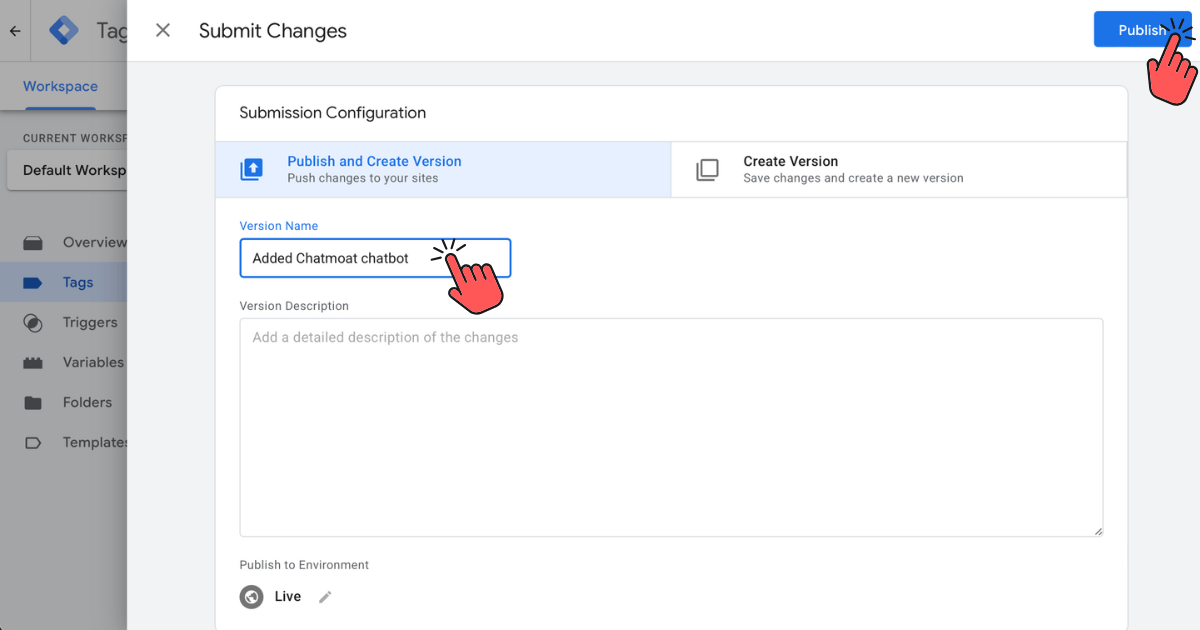The image size is (1200, 630).
Task: Click the Version Description text area
Action: [670, 427]
